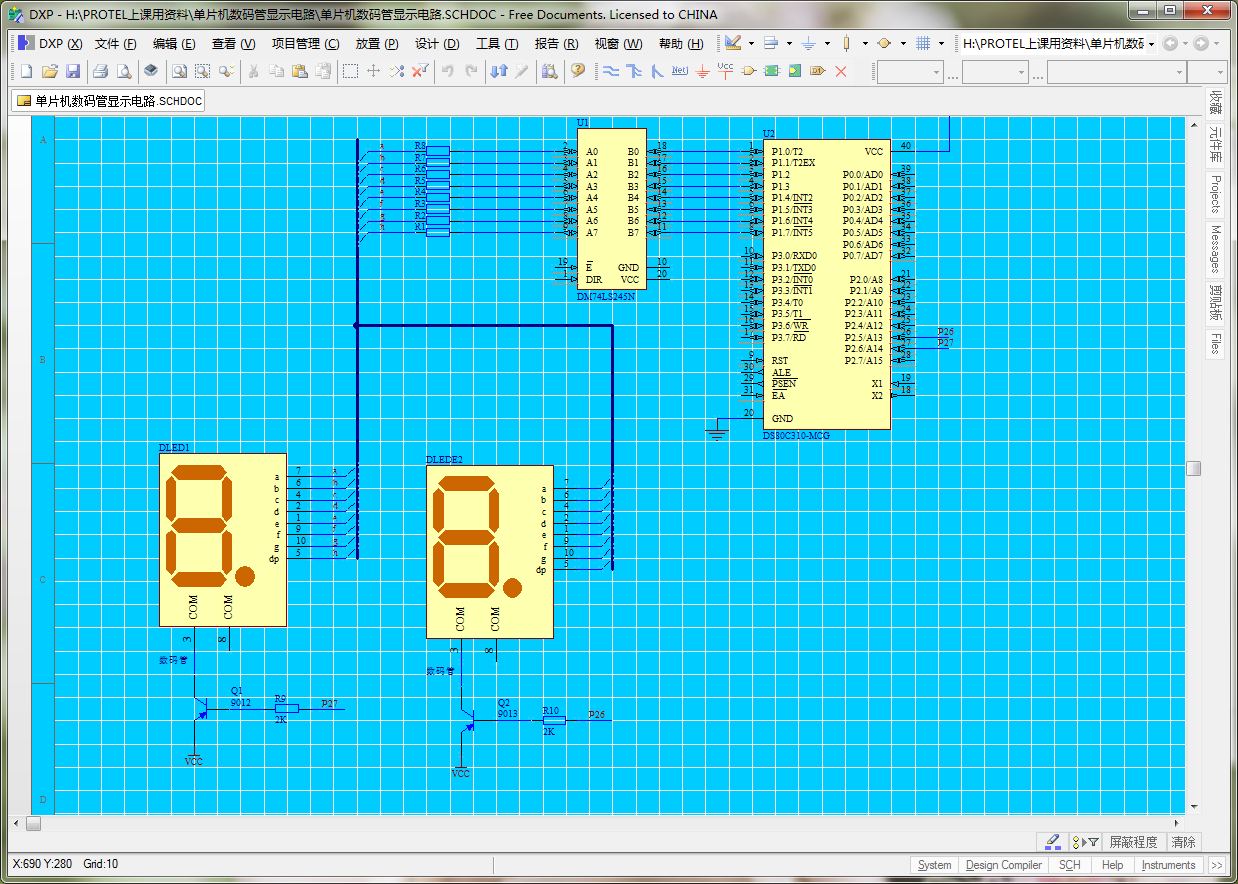Expand the document path address dropdown
Screen dimensions: 1238x884
tap(1151, 44)
